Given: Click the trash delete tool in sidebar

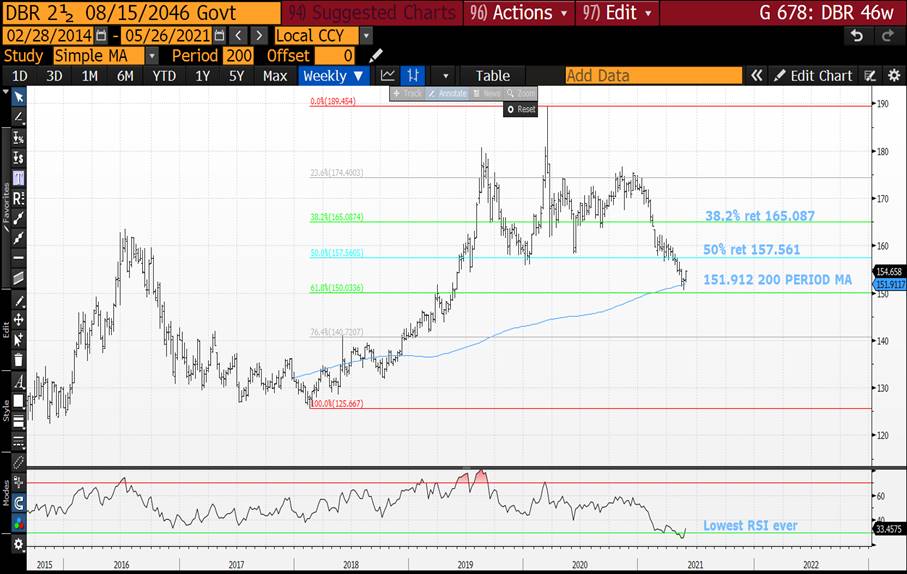Looking at the screenshot, I should click(x=18, y=360).
